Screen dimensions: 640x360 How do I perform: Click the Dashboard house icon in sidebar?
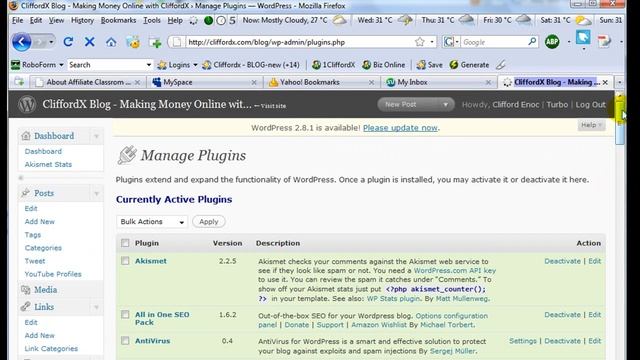pos(26,136)
